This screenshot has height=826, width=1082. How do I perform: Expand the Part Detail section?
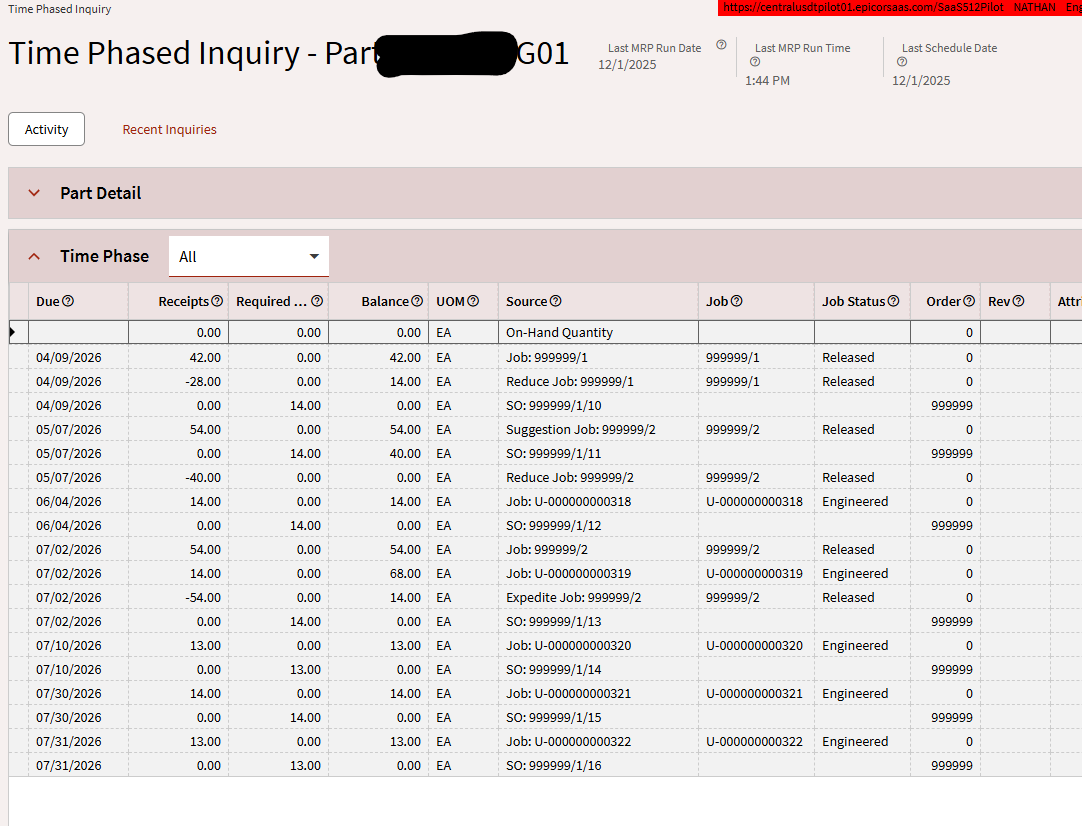[x=34, y=193]
